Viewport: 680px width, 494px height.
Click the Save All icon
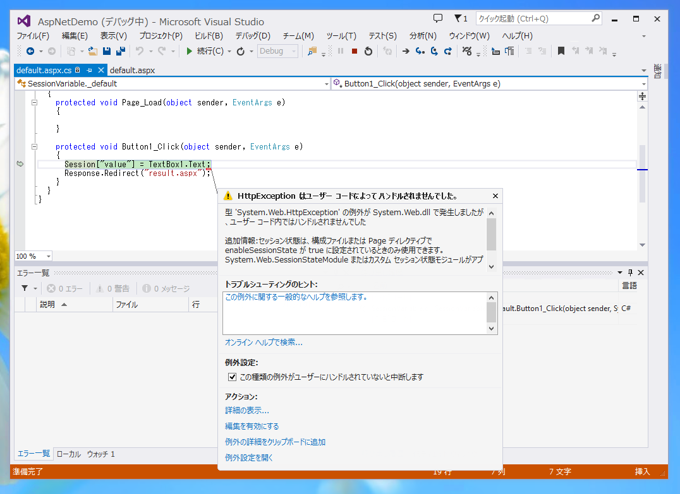[121, 51]
